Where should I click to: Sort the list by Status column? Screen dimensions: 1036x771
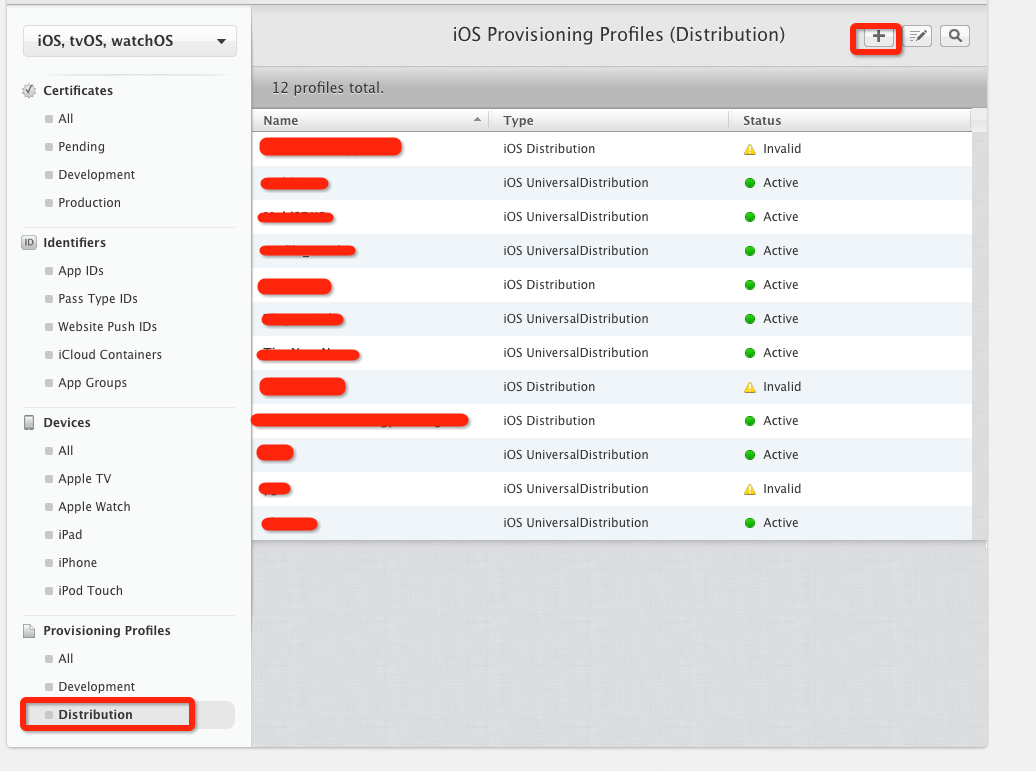point(850,121)
